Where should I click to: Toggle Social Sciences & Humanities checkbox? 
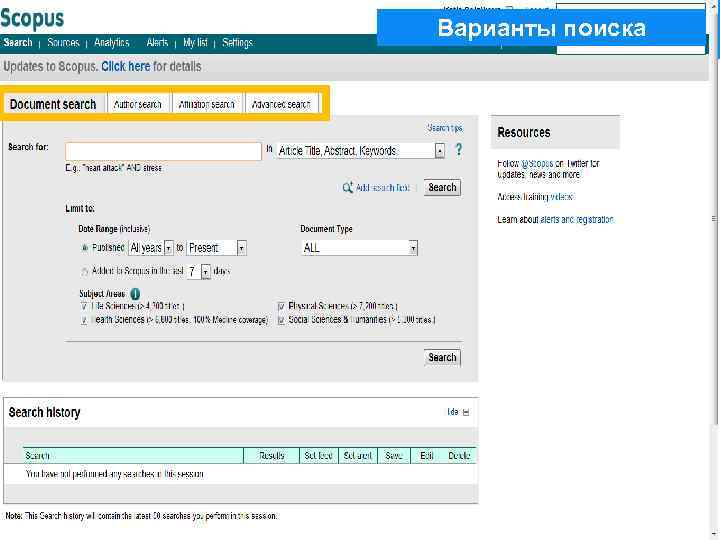(x=281, y=320)
